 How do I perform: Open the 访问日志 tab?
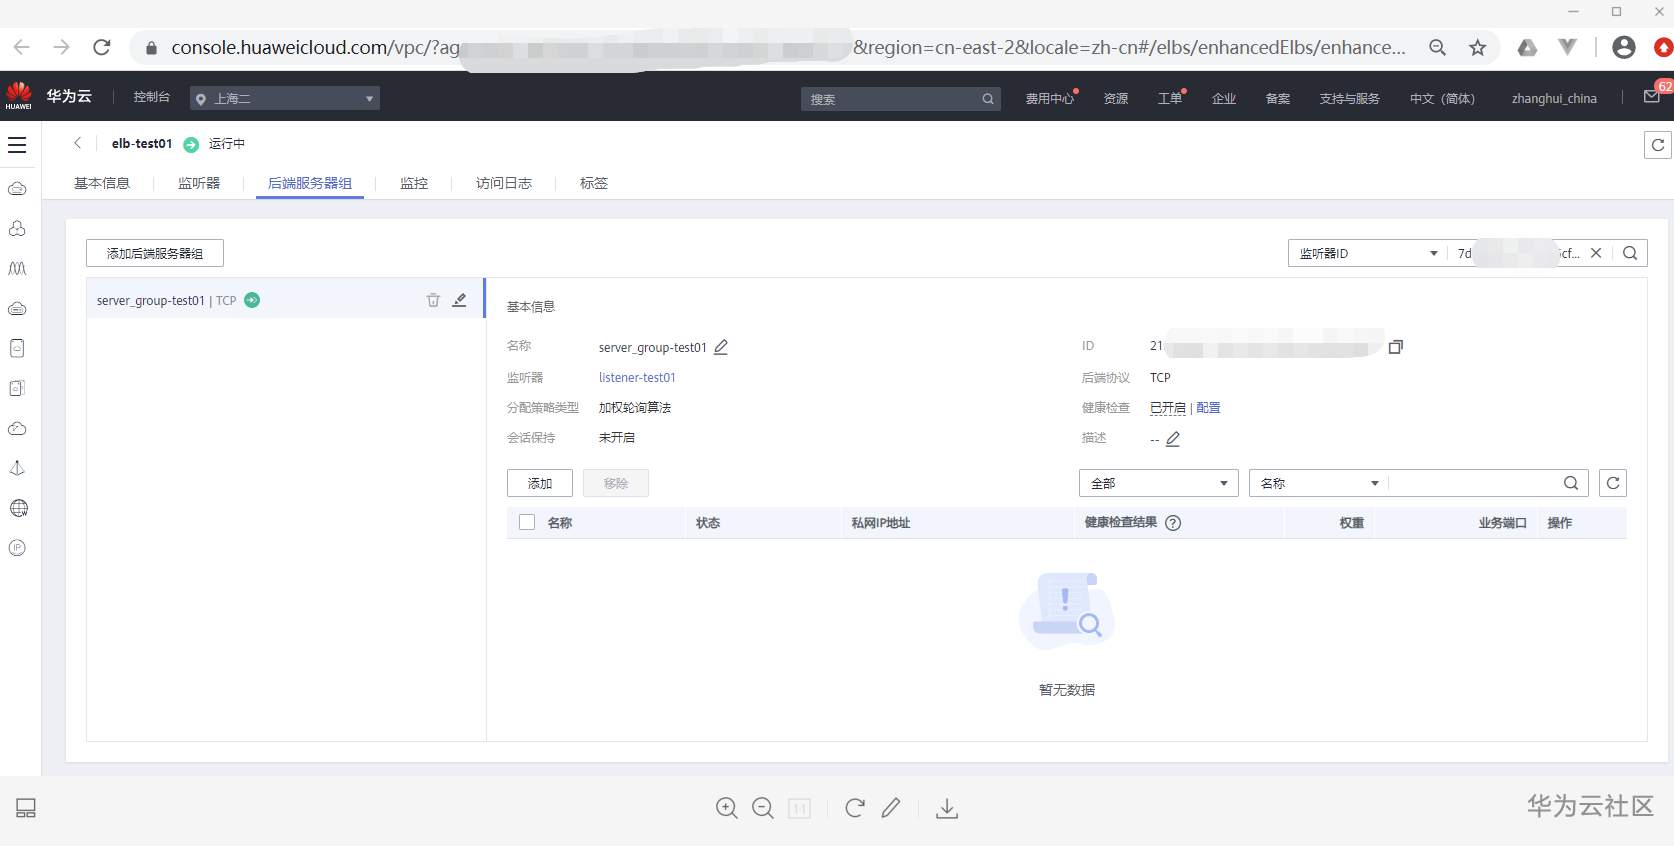(504, 183)
